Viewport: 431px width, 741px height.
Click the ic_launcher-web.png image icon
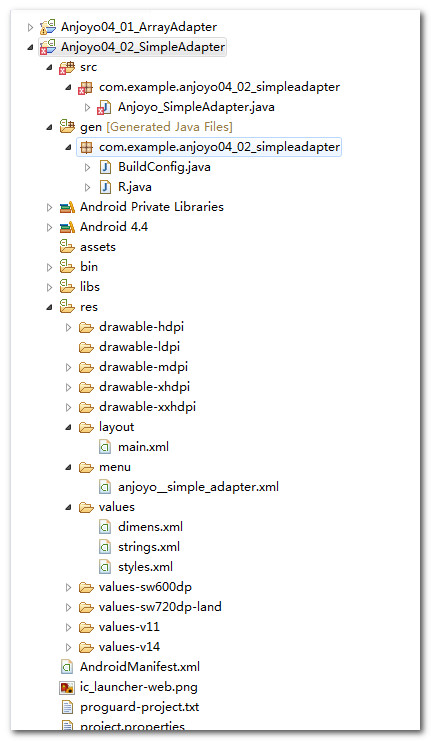[67, 687]
